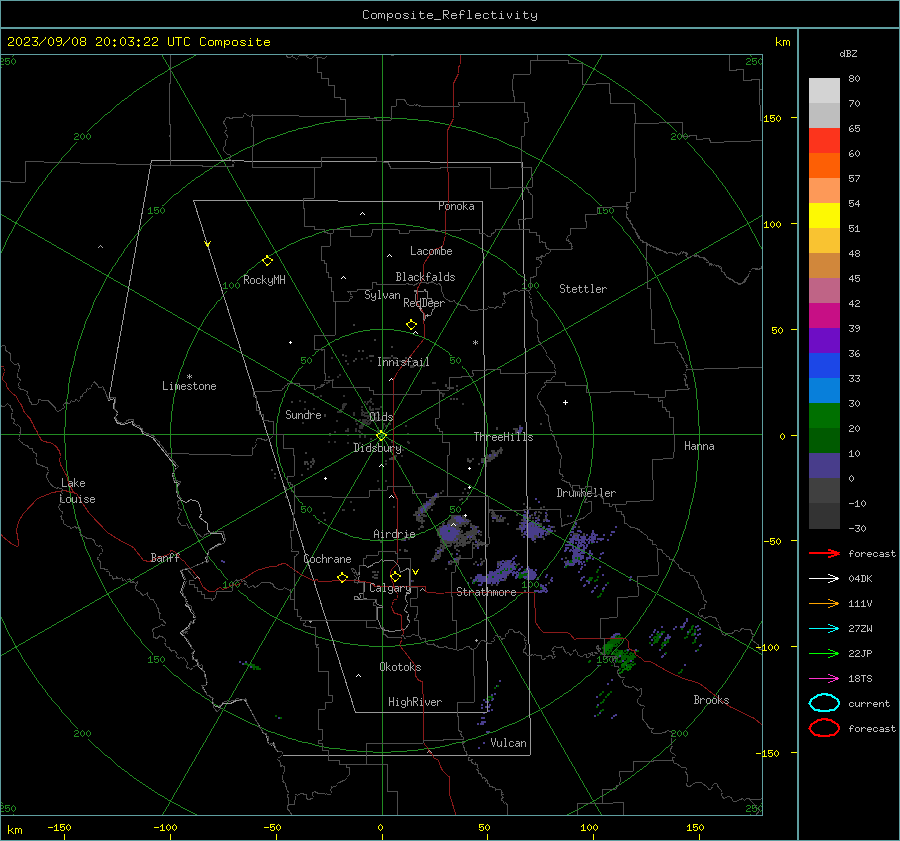Pick the purple 0-10 dBZ color swatch
This screenshot has height=841, width=900.
coord(824,466)
